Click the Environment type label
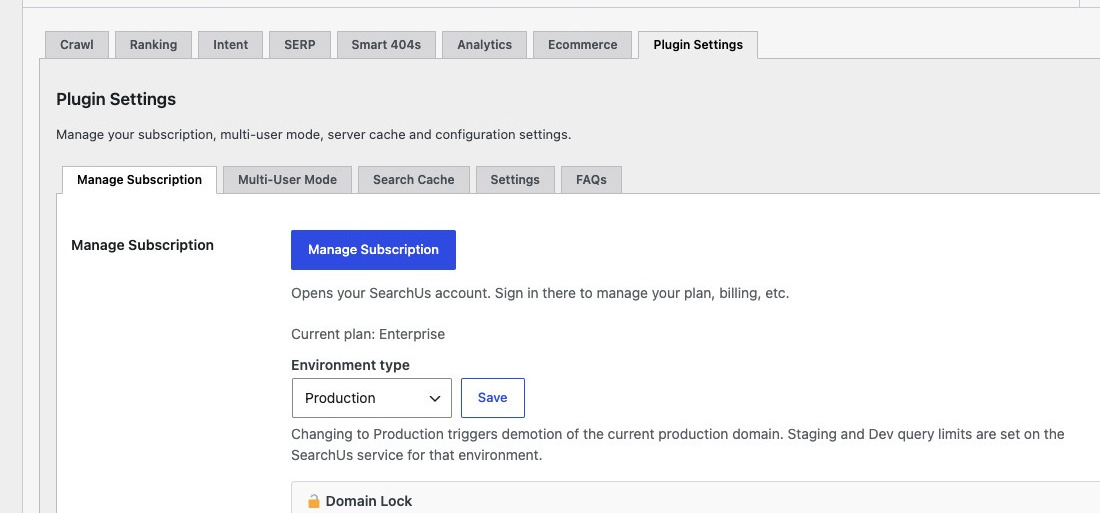Screen dimensions: 1100x513 click(x=350, y=365)
